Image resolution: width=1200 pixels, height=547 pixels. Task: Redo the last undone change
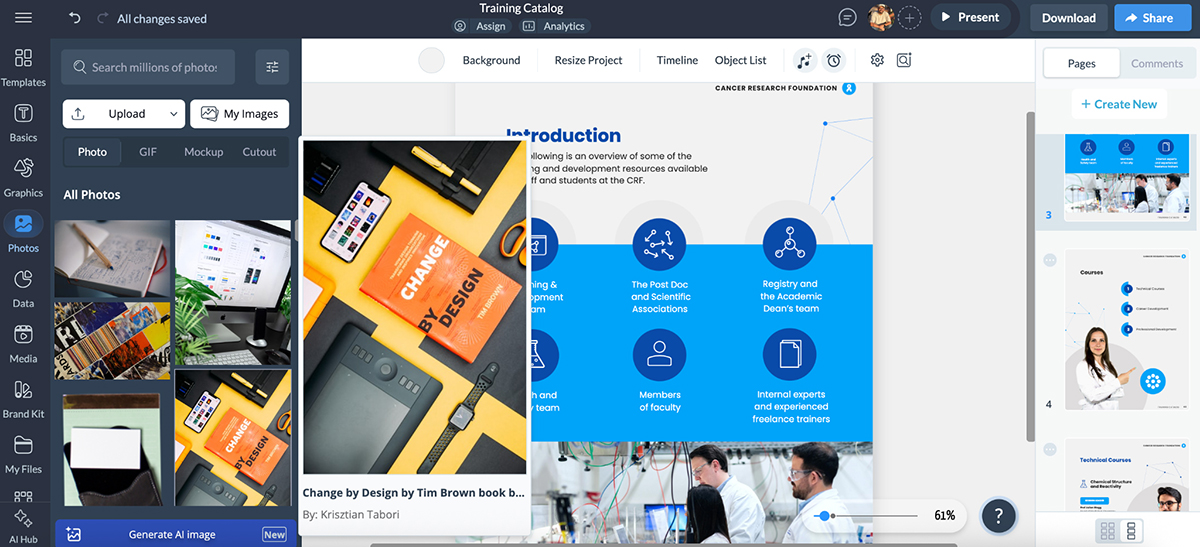[x=102, y=18]
